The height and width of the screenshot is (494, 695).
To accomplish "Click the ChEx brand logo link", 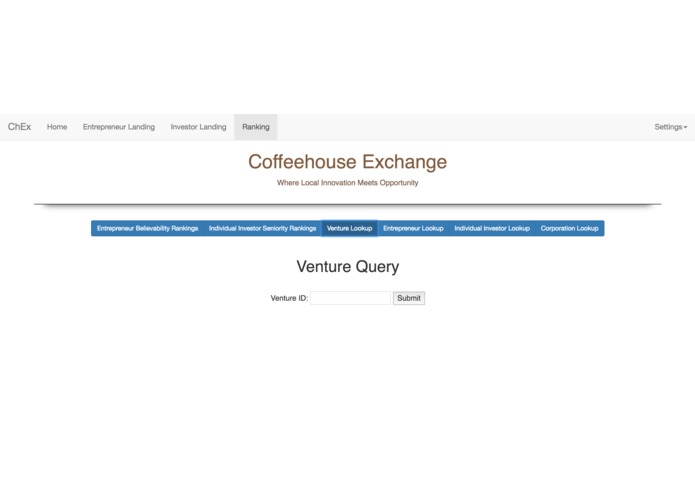I will pos(20,127).
